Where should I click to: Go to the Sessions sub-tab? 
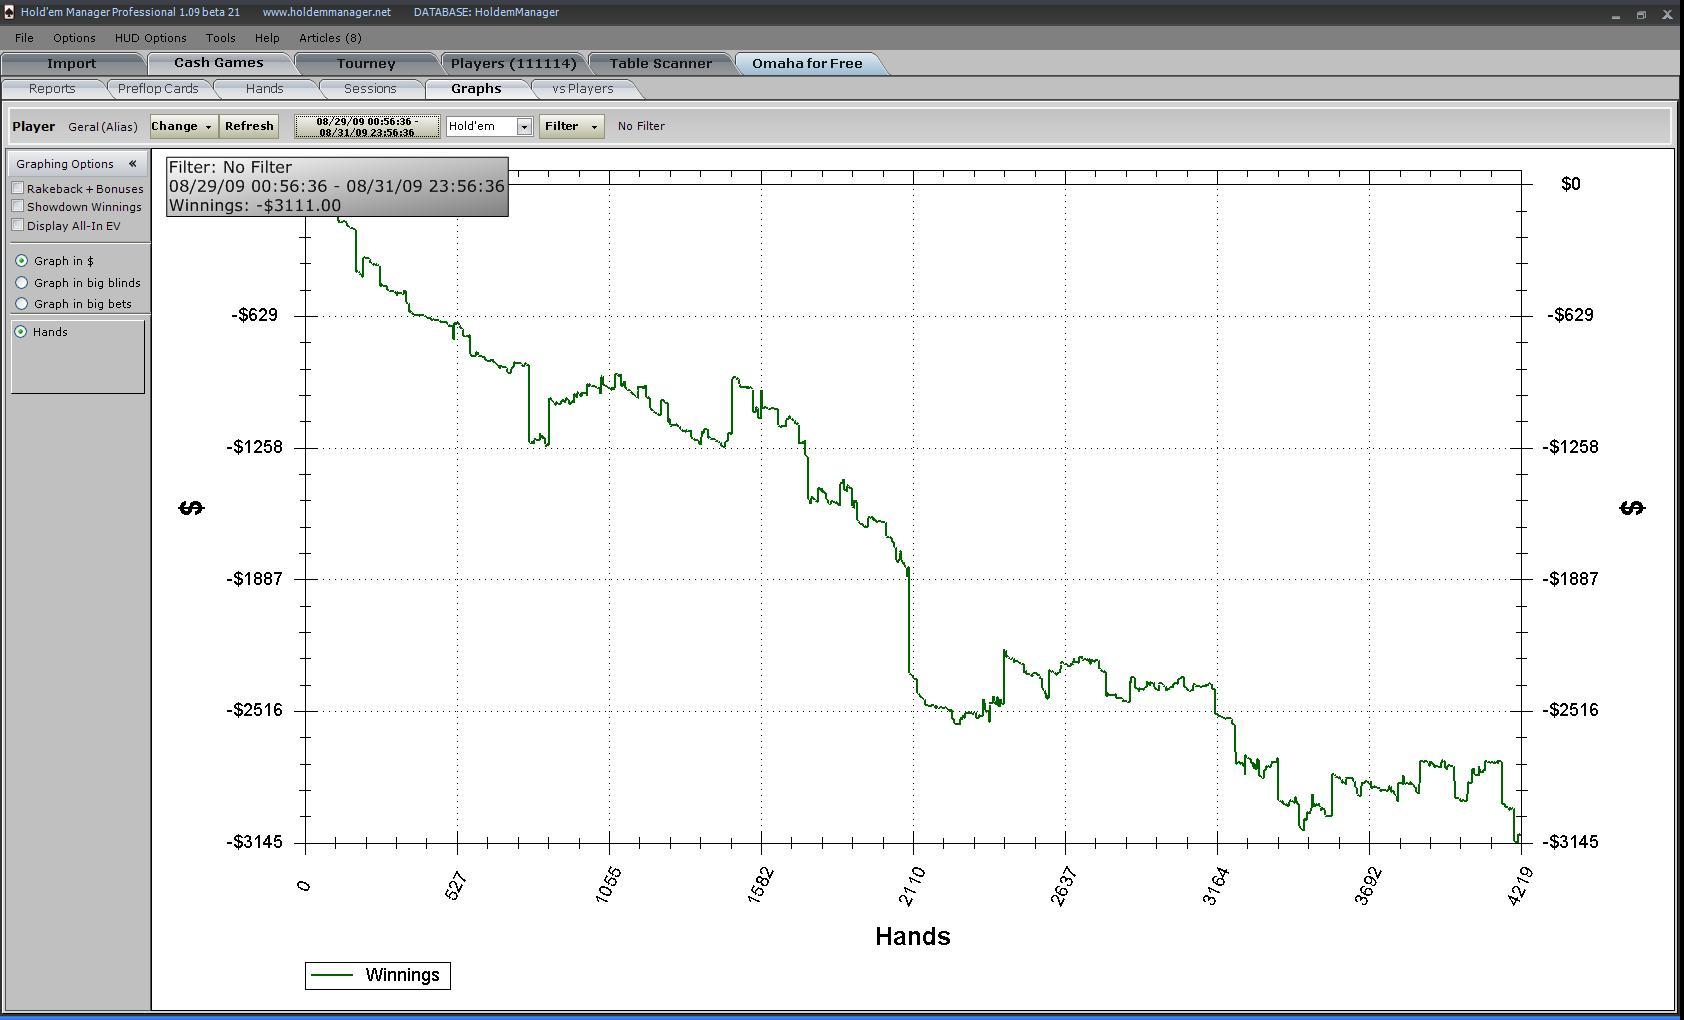[x=370, y=88]
